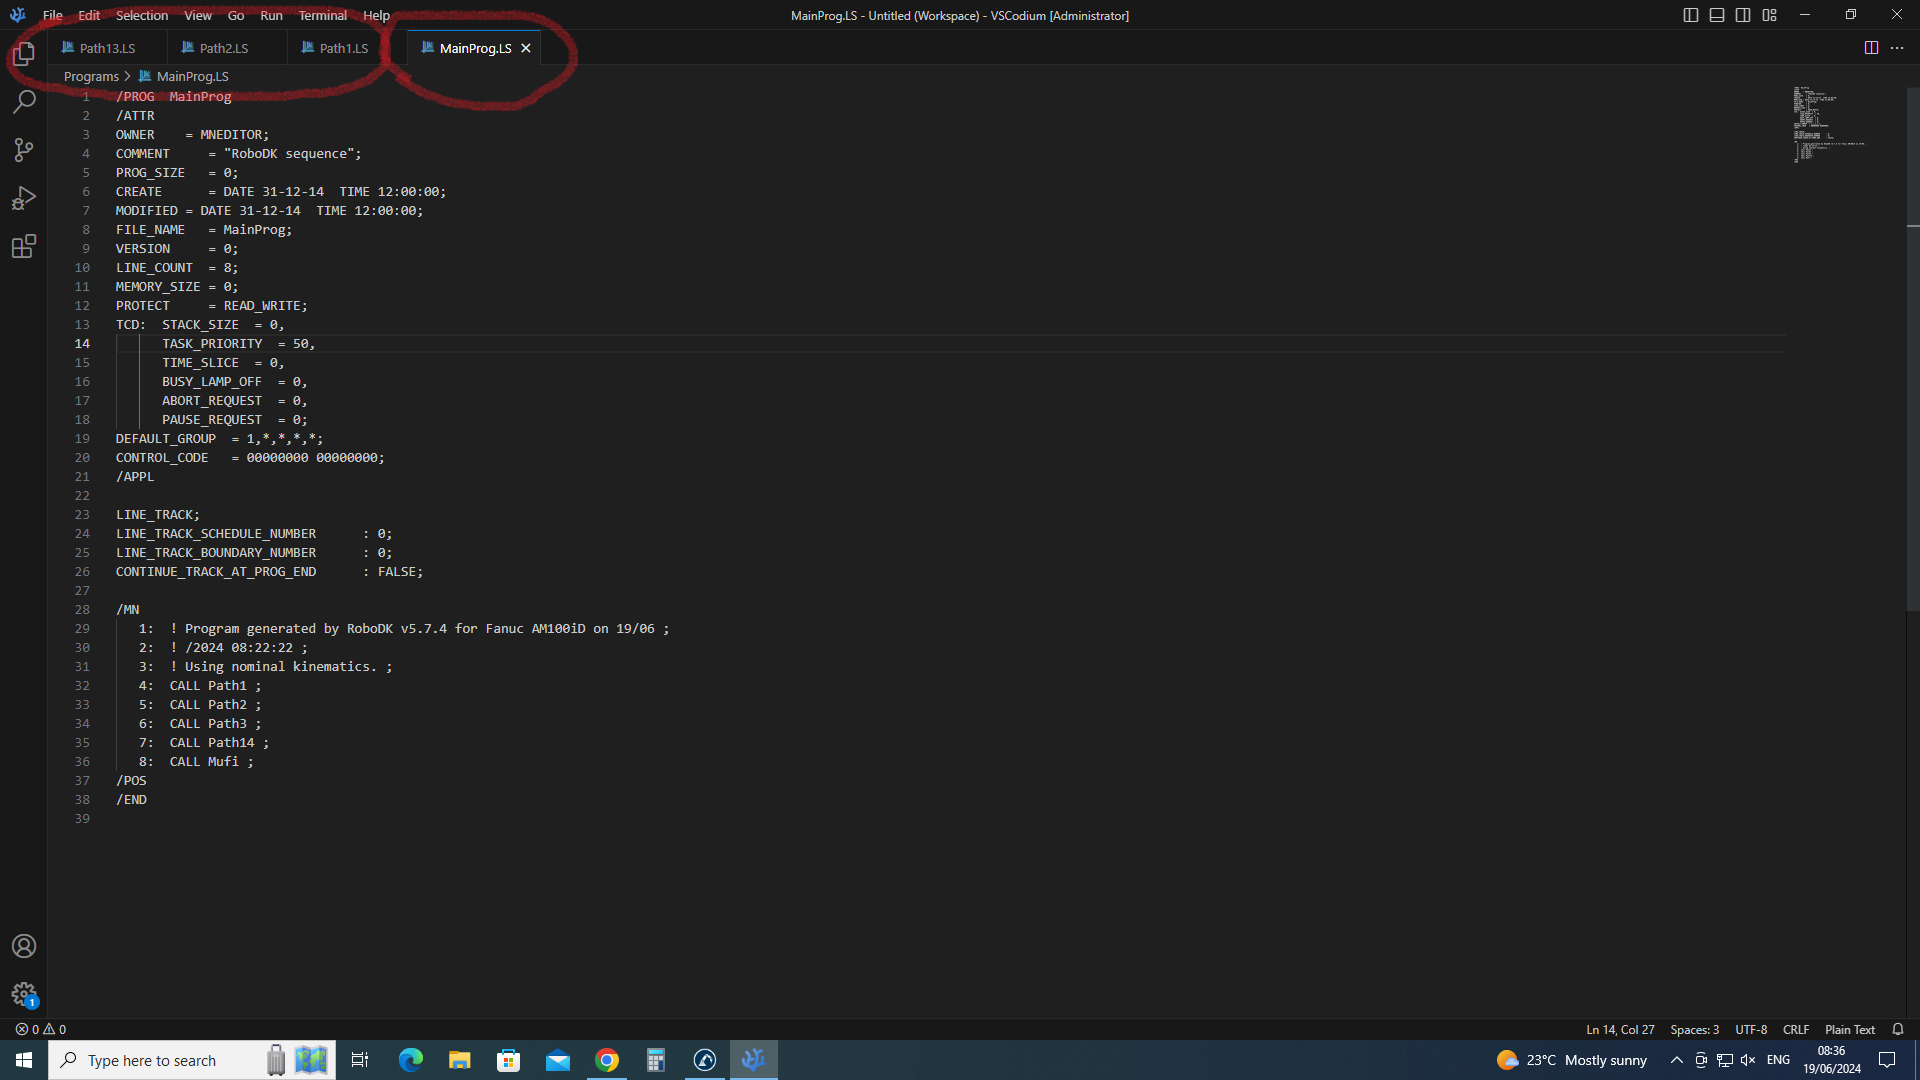Screen dimensions: 1920x1080
Task: Open the Explorer view in activity bar
Action: point(24,54)
